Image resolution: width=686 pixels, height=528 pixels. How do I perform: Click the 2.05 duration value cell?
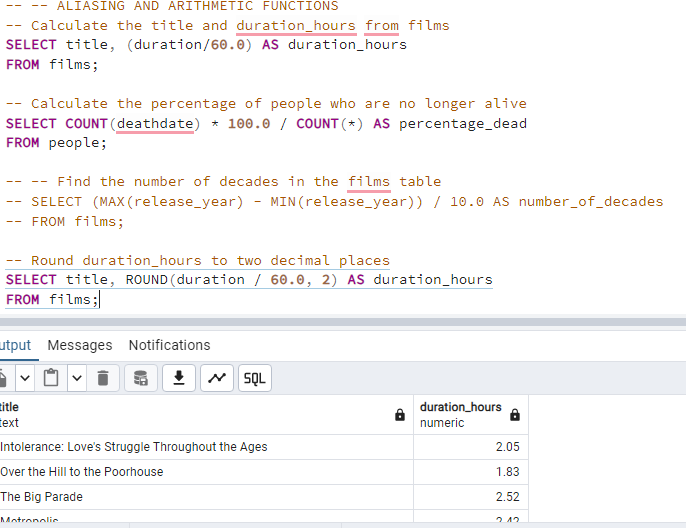(471, 447)
